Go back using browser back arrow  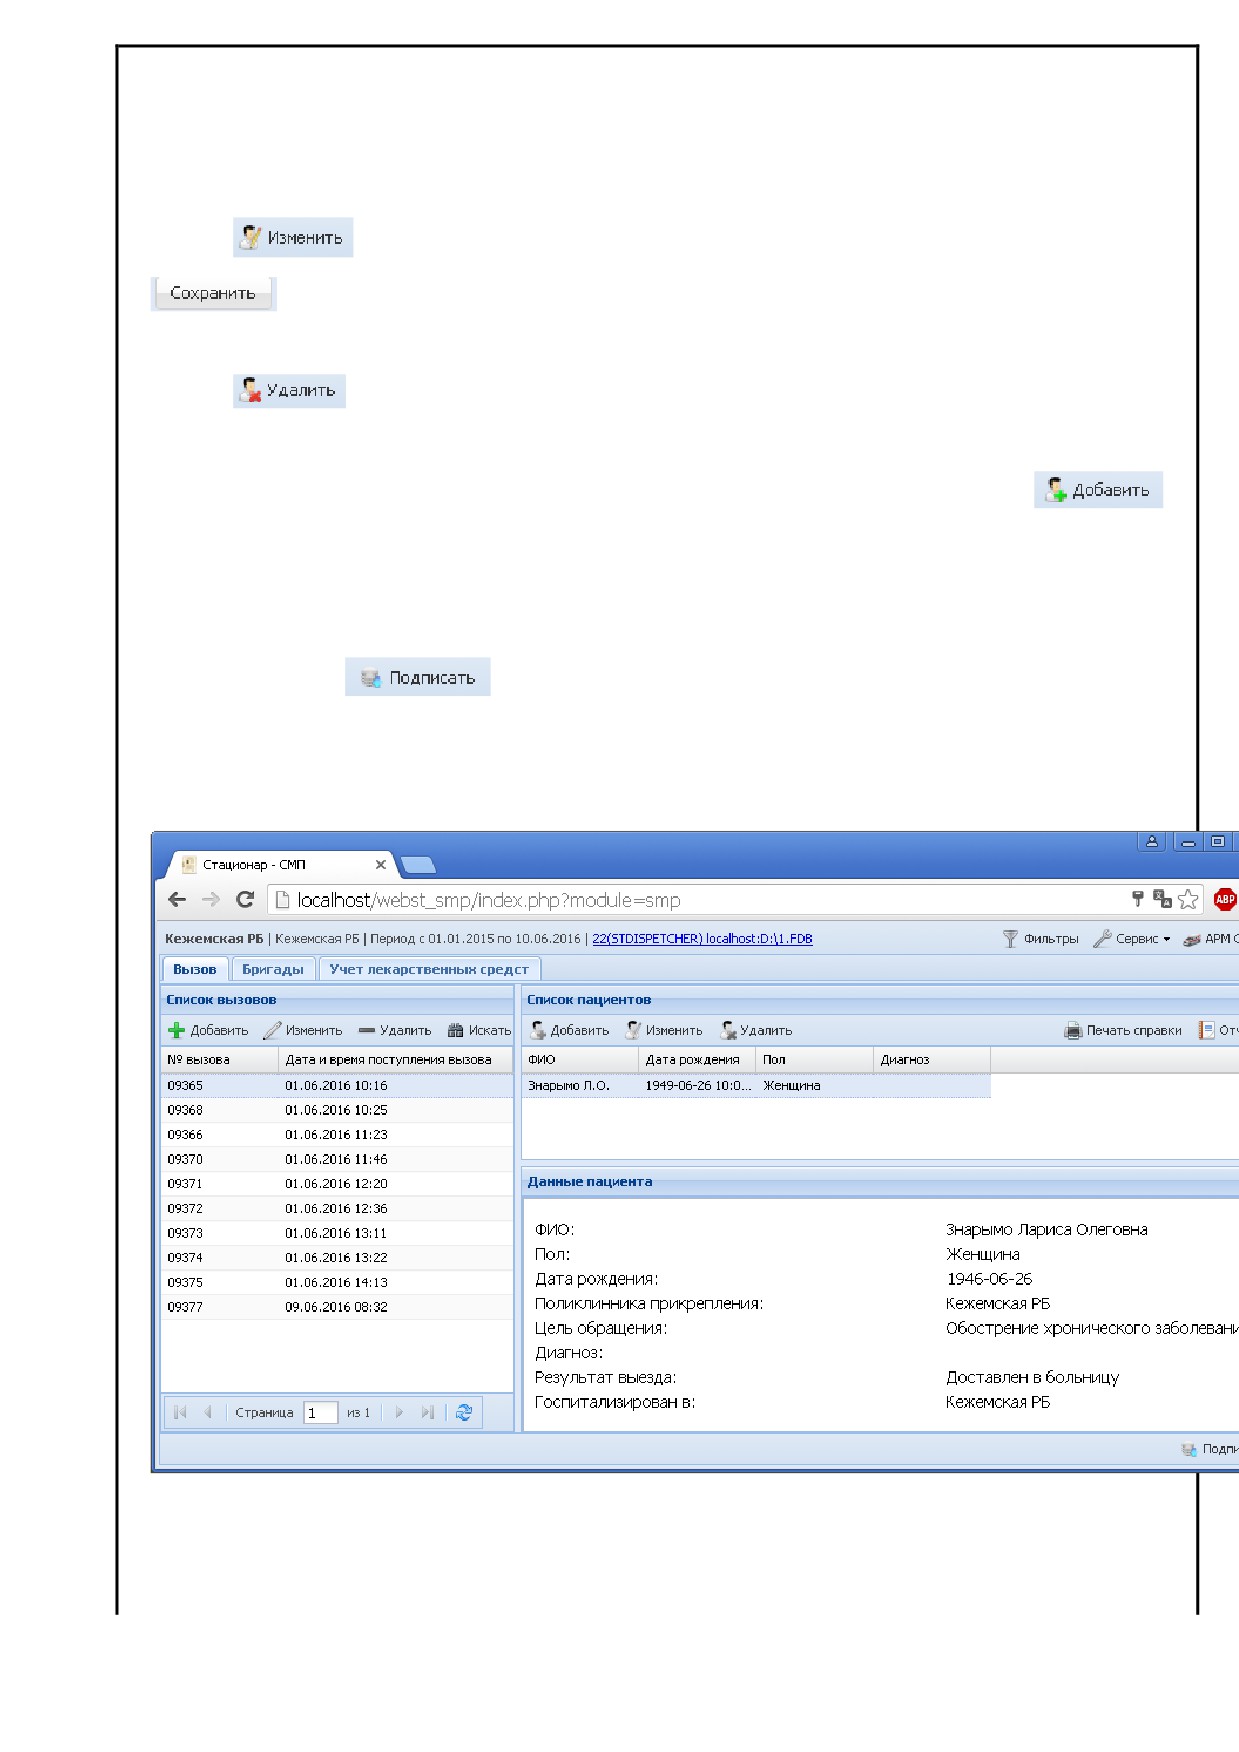[x=177, y=900]
